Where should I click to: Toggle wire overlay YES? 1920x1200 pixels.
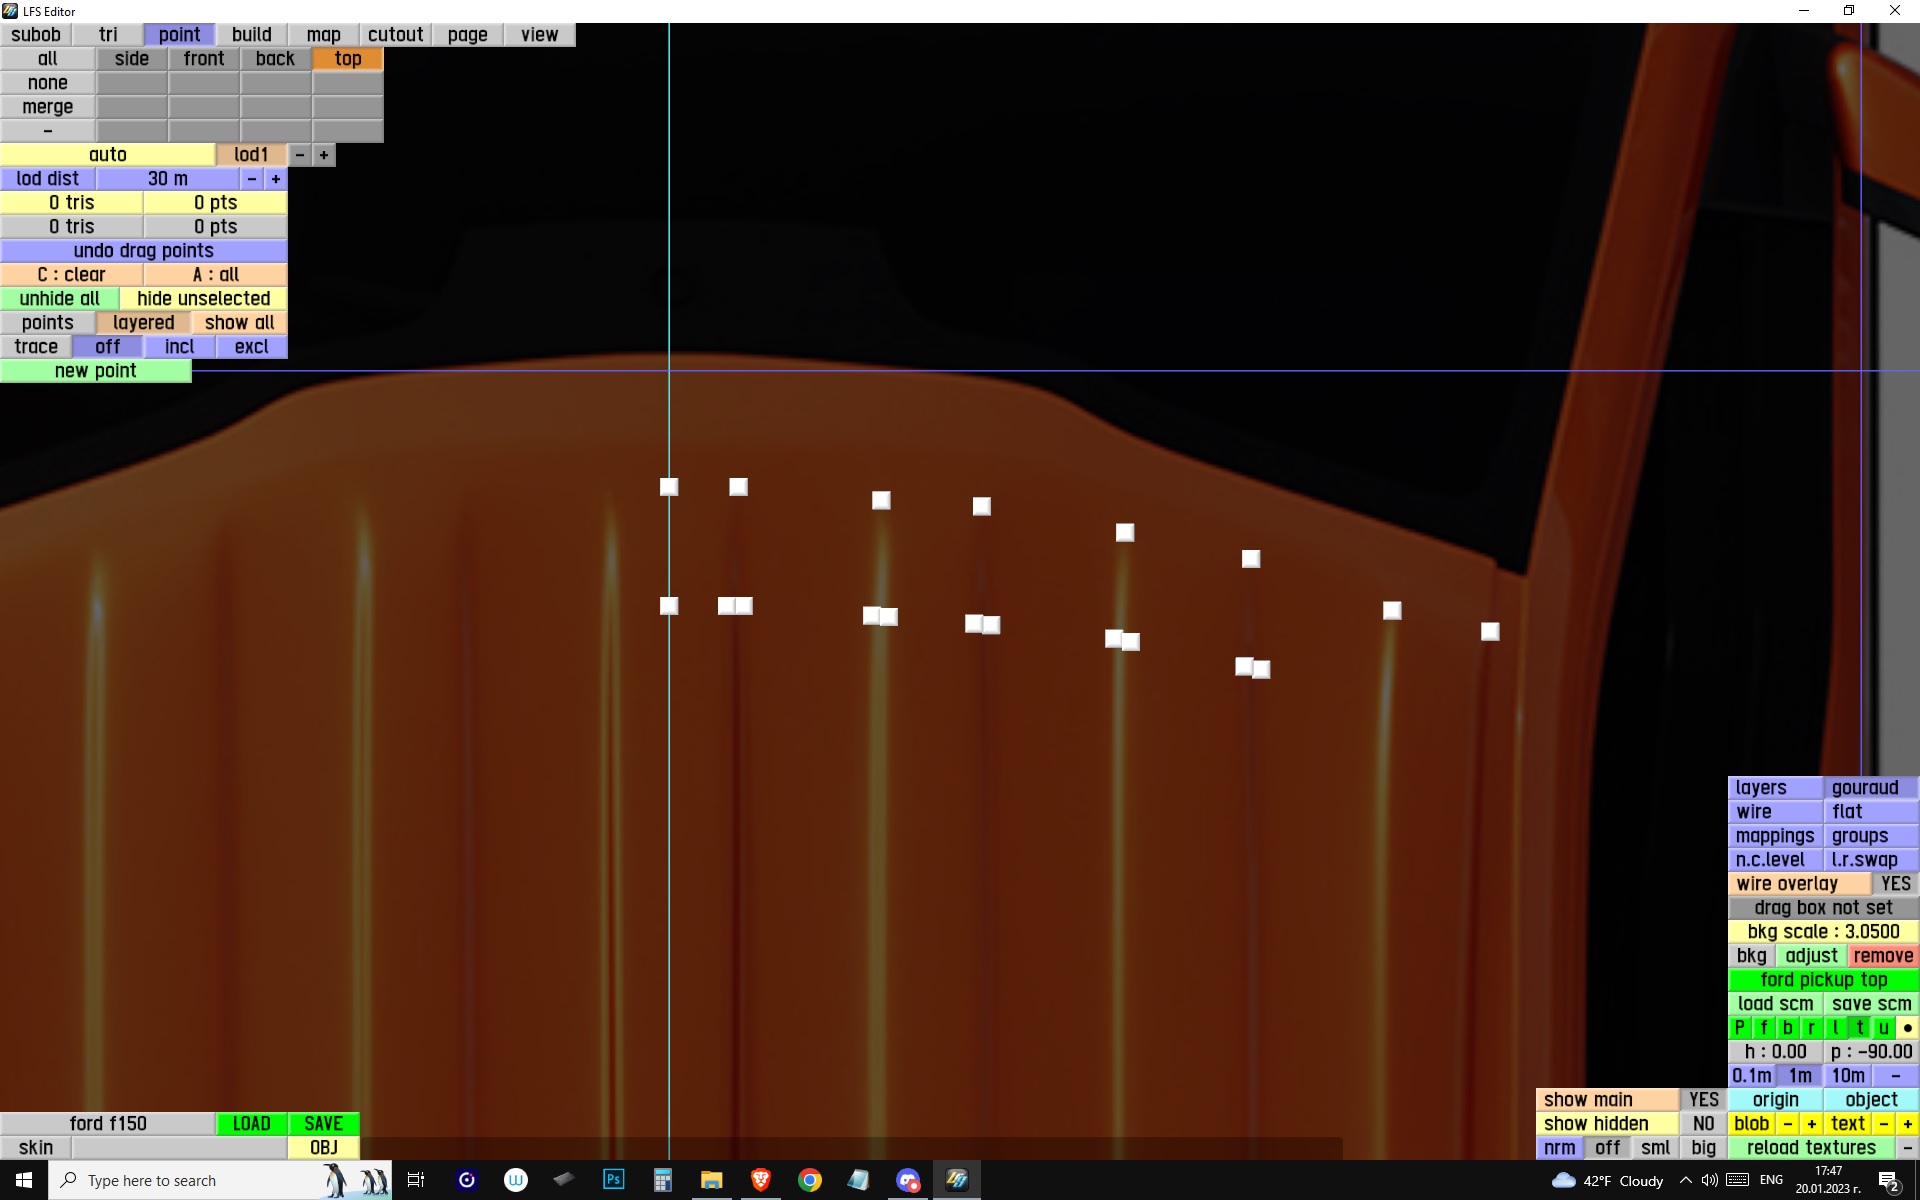tap(1894, 883)
